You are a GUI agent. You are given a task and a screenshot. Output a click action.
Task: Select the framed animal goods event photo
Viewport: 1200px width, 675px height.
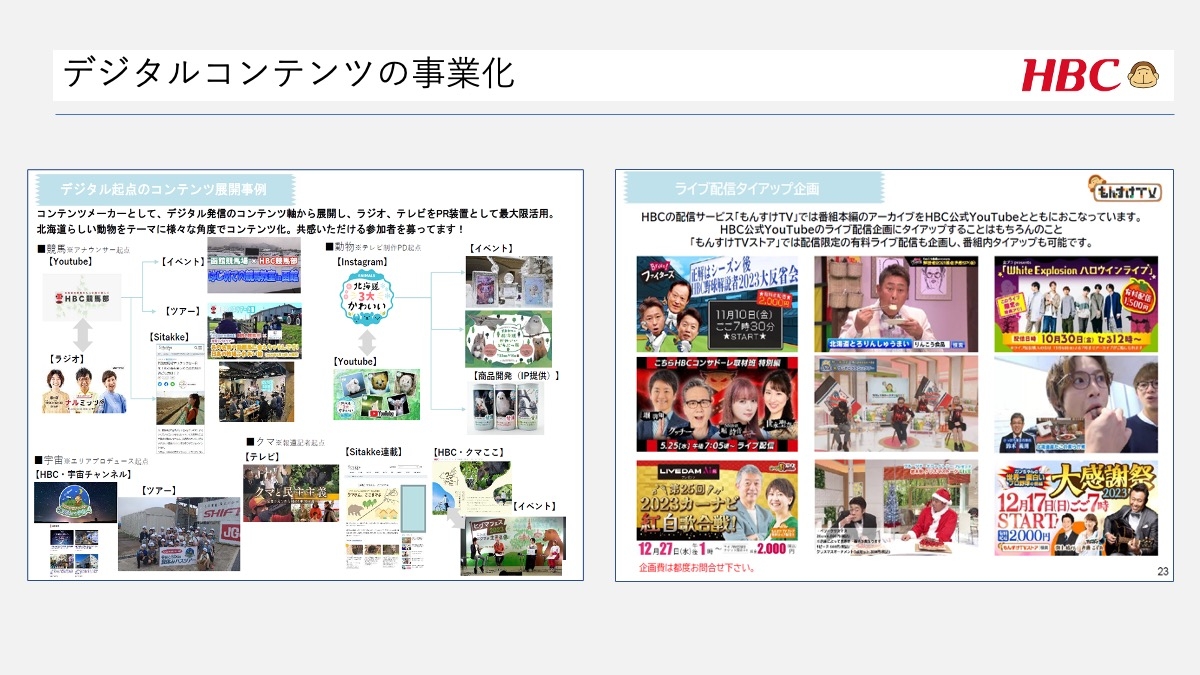pos(508,280)
